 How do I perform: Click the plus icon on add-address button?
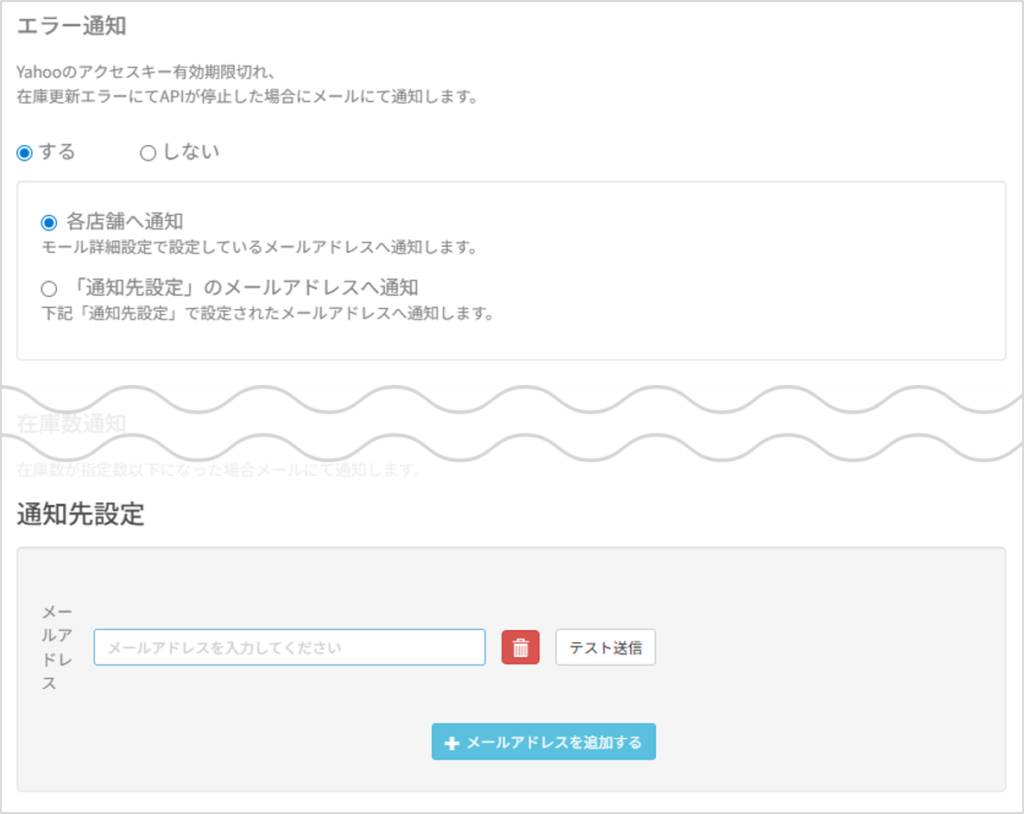click(451, 743)
